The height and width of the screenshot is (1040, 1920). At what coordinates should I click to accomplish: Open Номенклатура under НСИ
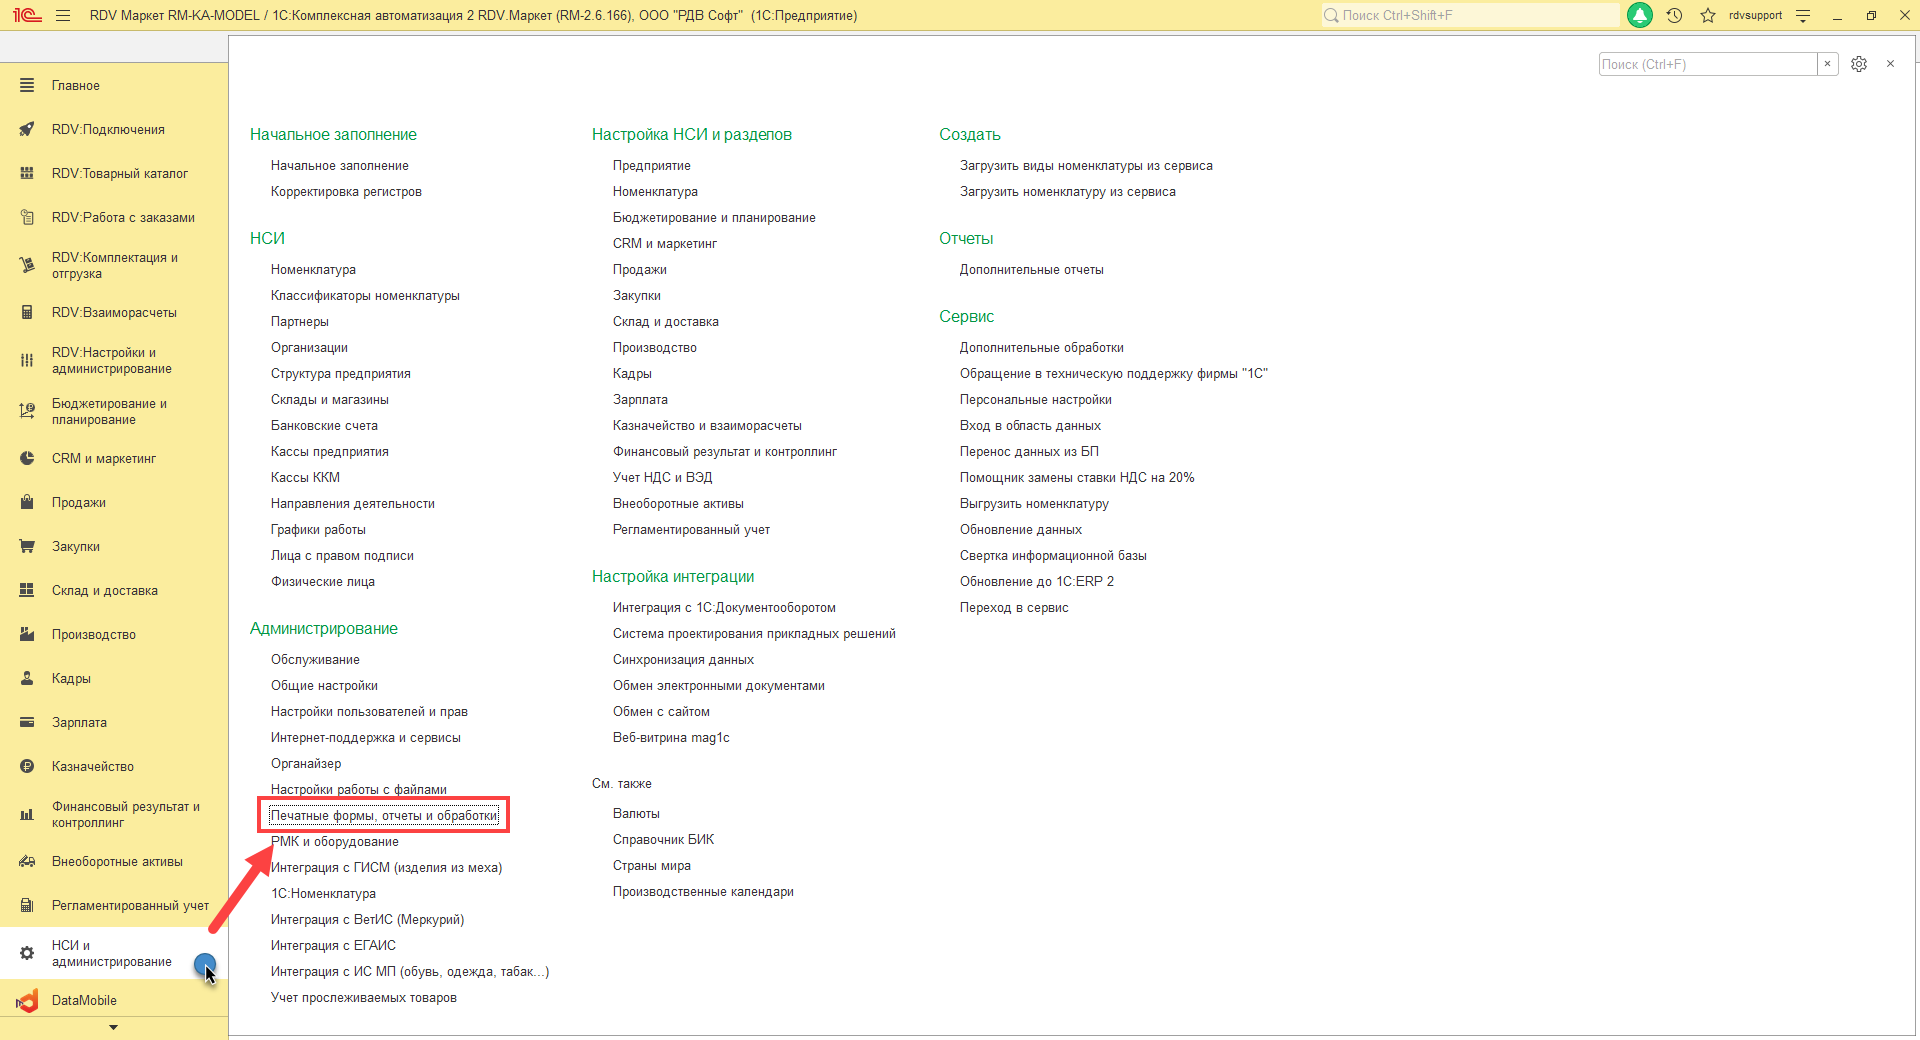coord(313,270)
